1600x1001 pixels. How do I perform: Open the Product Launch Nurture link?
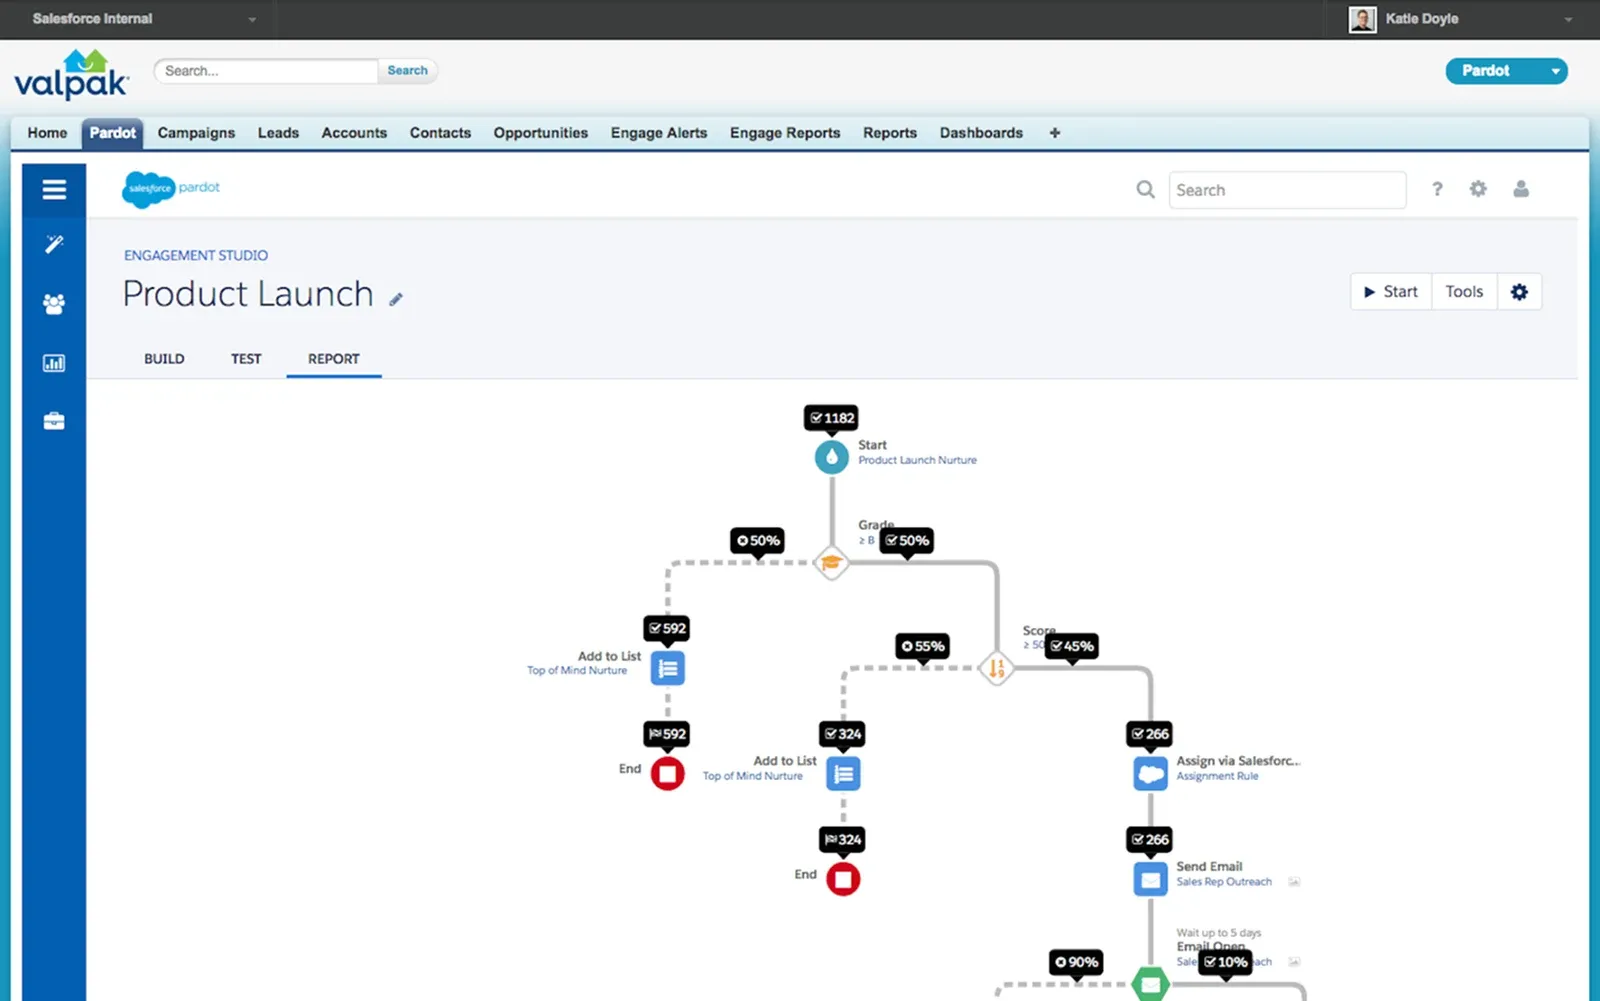pyautogui.click(x=917, y=460)
